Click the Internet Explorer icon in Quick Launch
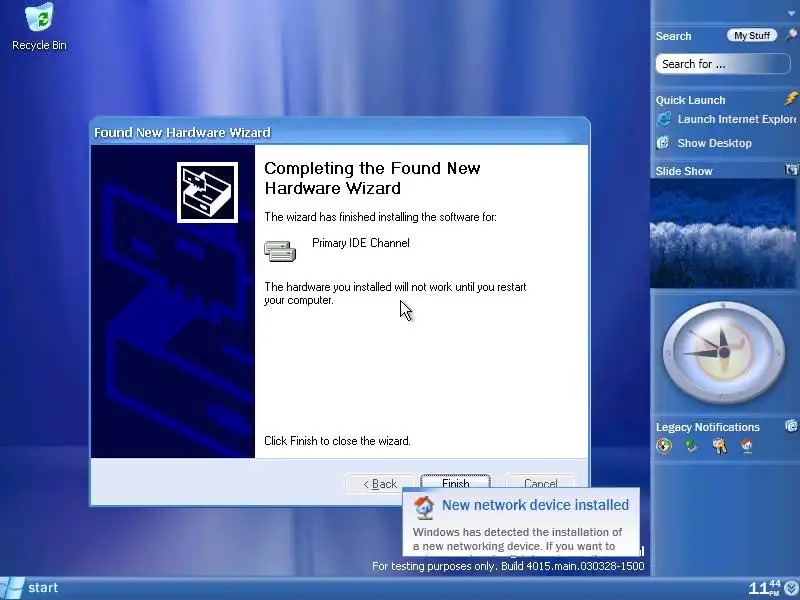The image size is (800, 600). (x=664, y=119)
